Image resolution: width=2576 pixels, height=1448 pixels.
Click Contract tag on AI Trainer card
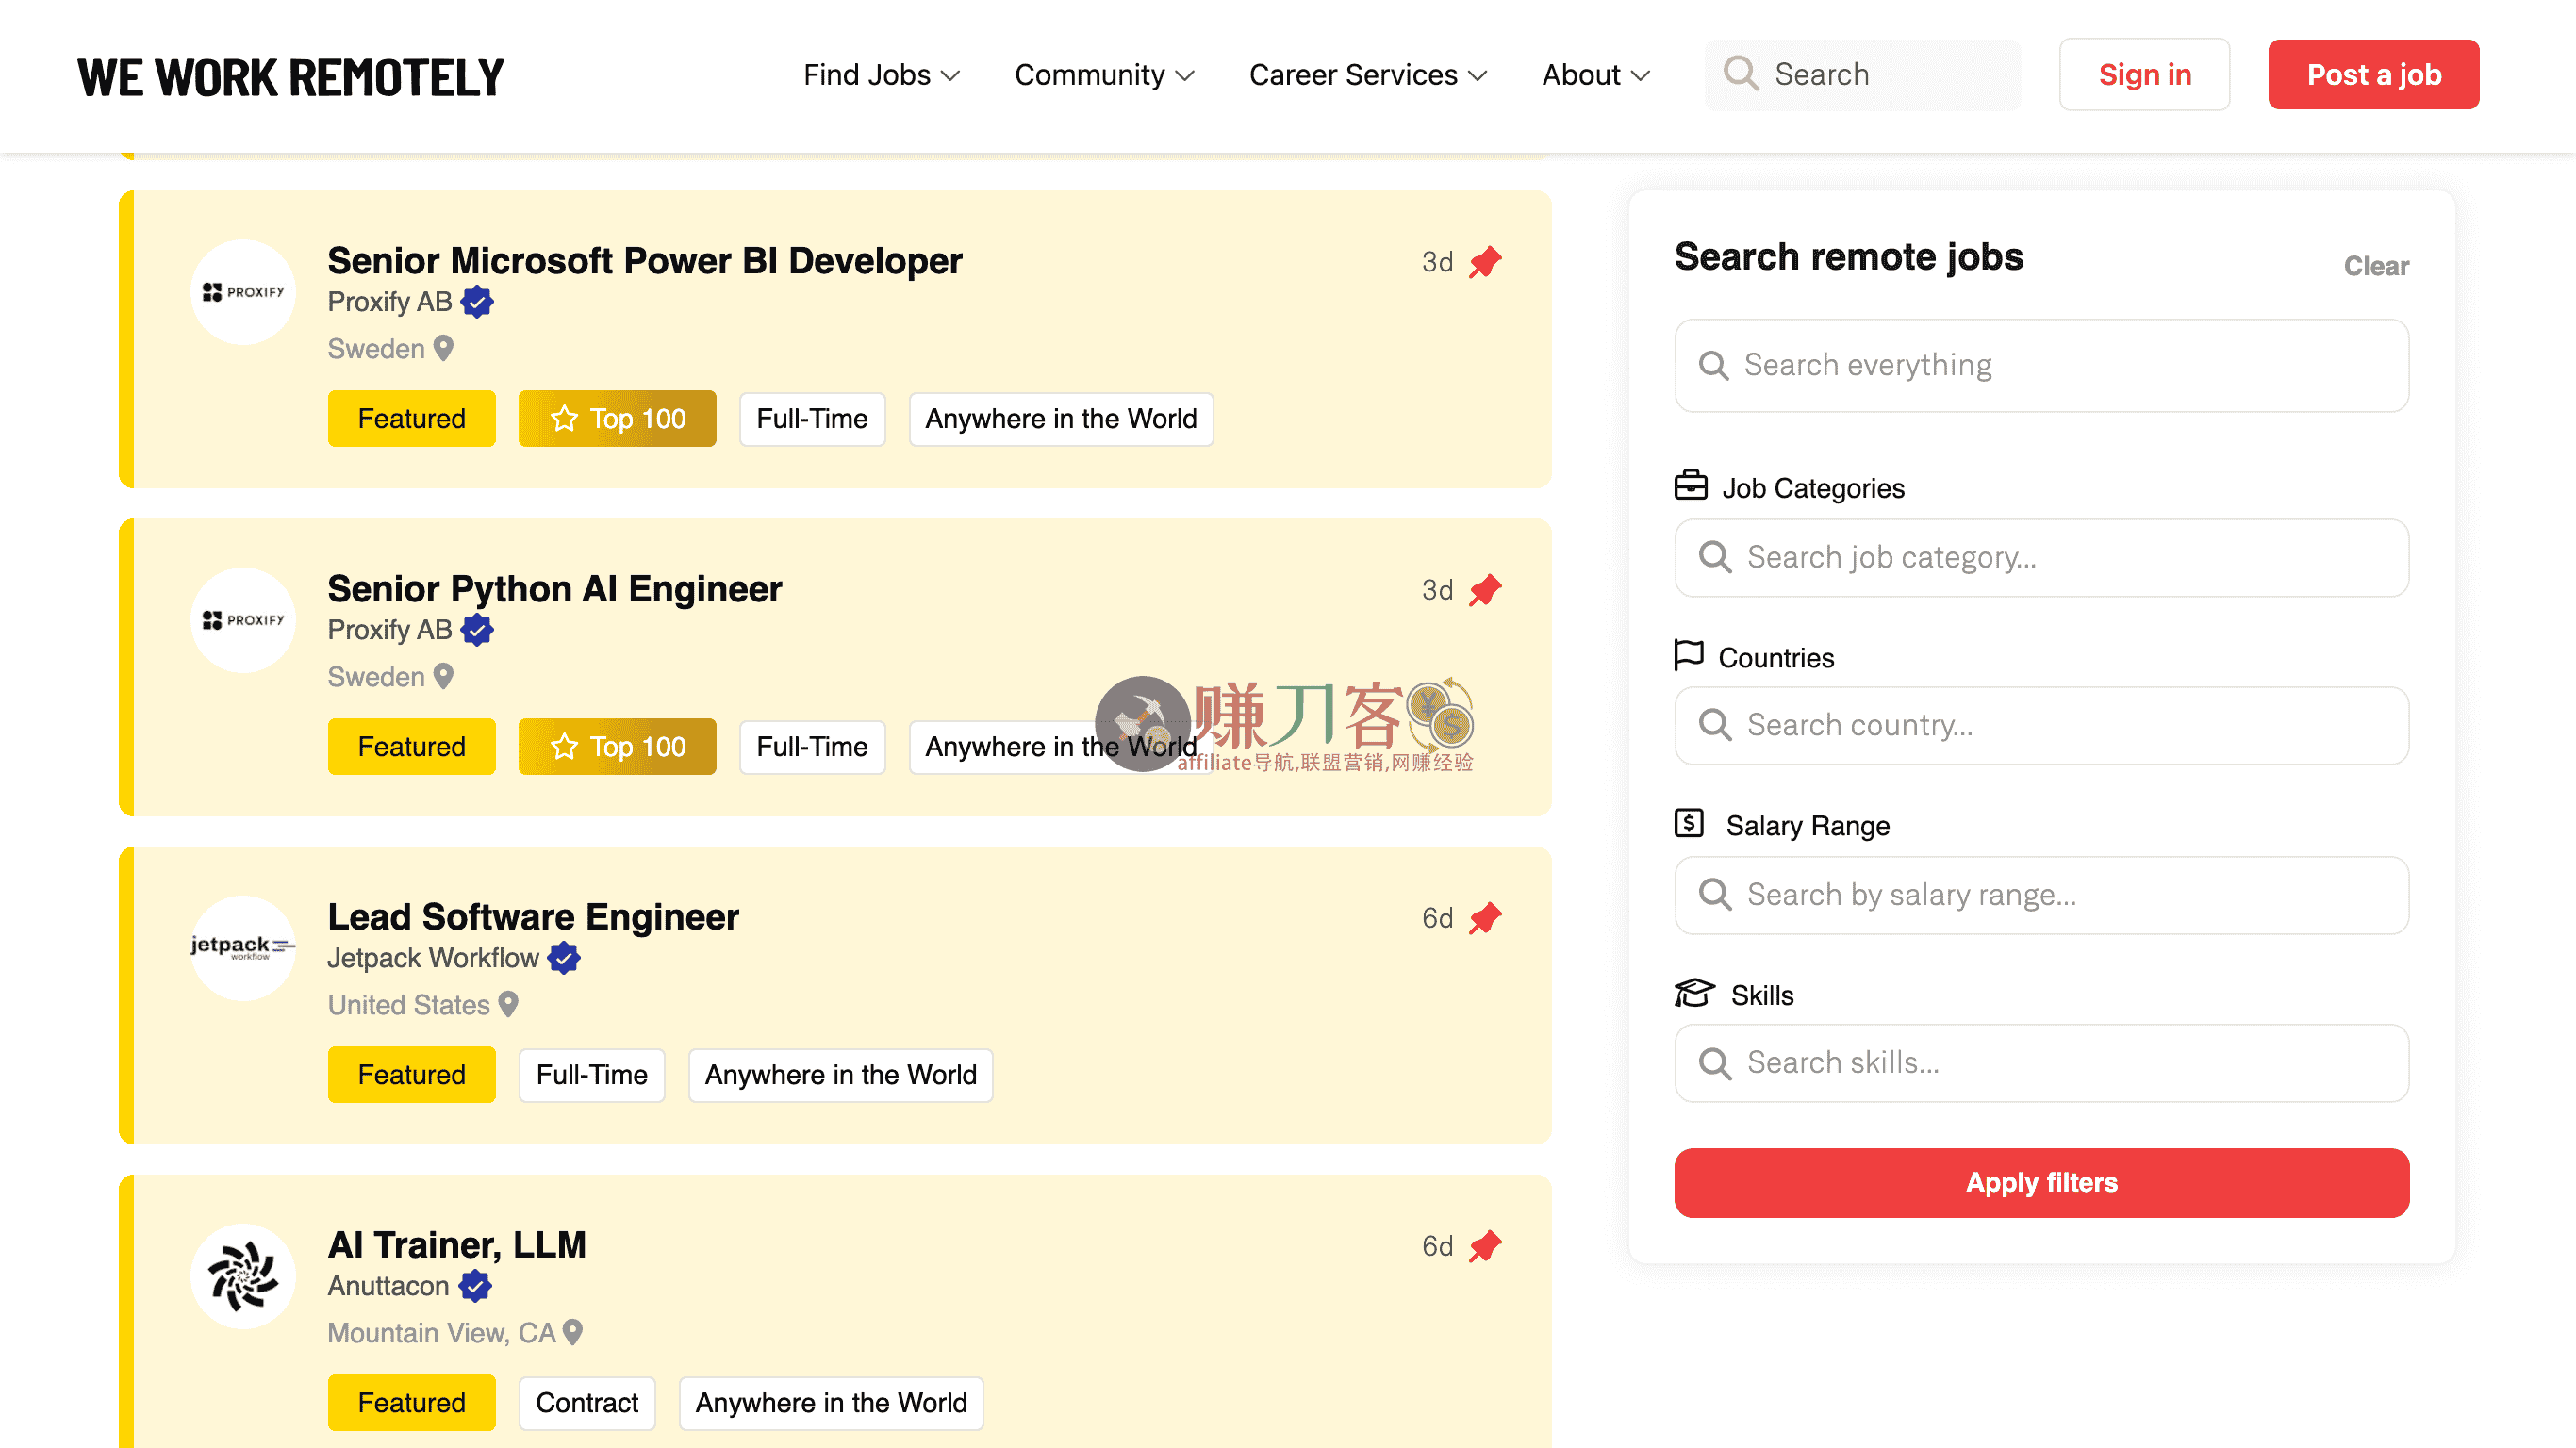[587, 1403]
